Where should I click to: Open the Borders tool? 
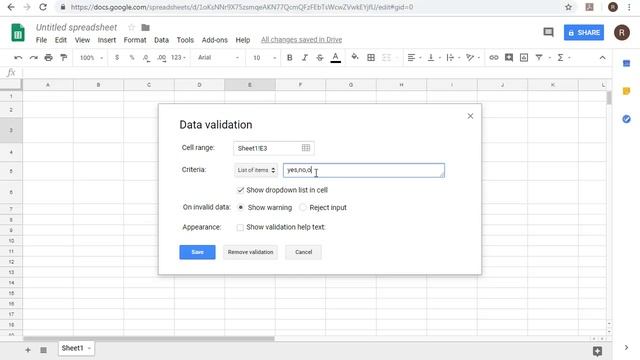(x=371, y=58)
